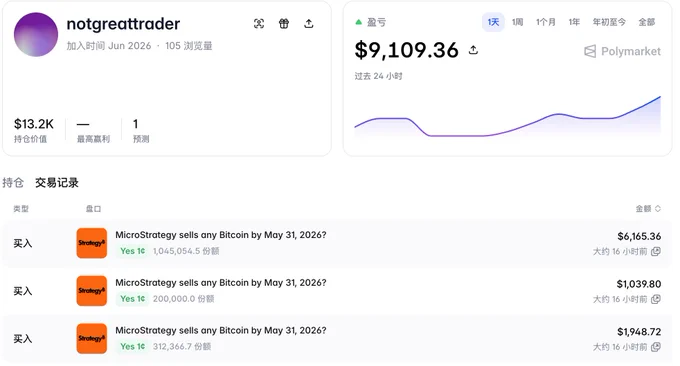Click the share icon in profile header

tap(308, 23)
